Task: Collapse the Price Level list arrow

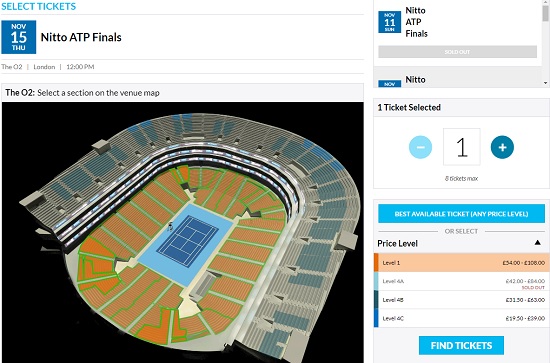Action: tap(537, 243)
